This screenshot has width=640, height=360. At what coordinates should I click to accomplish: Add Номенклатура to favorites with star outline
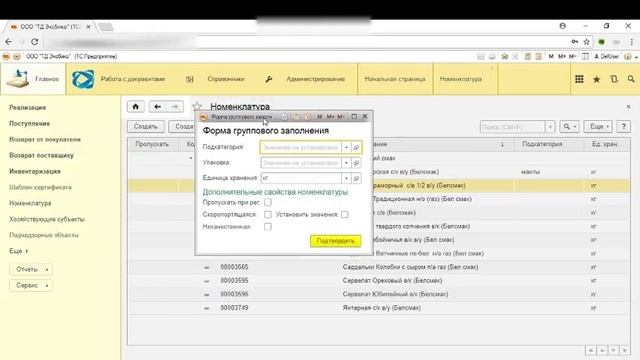tap(197, 107)
